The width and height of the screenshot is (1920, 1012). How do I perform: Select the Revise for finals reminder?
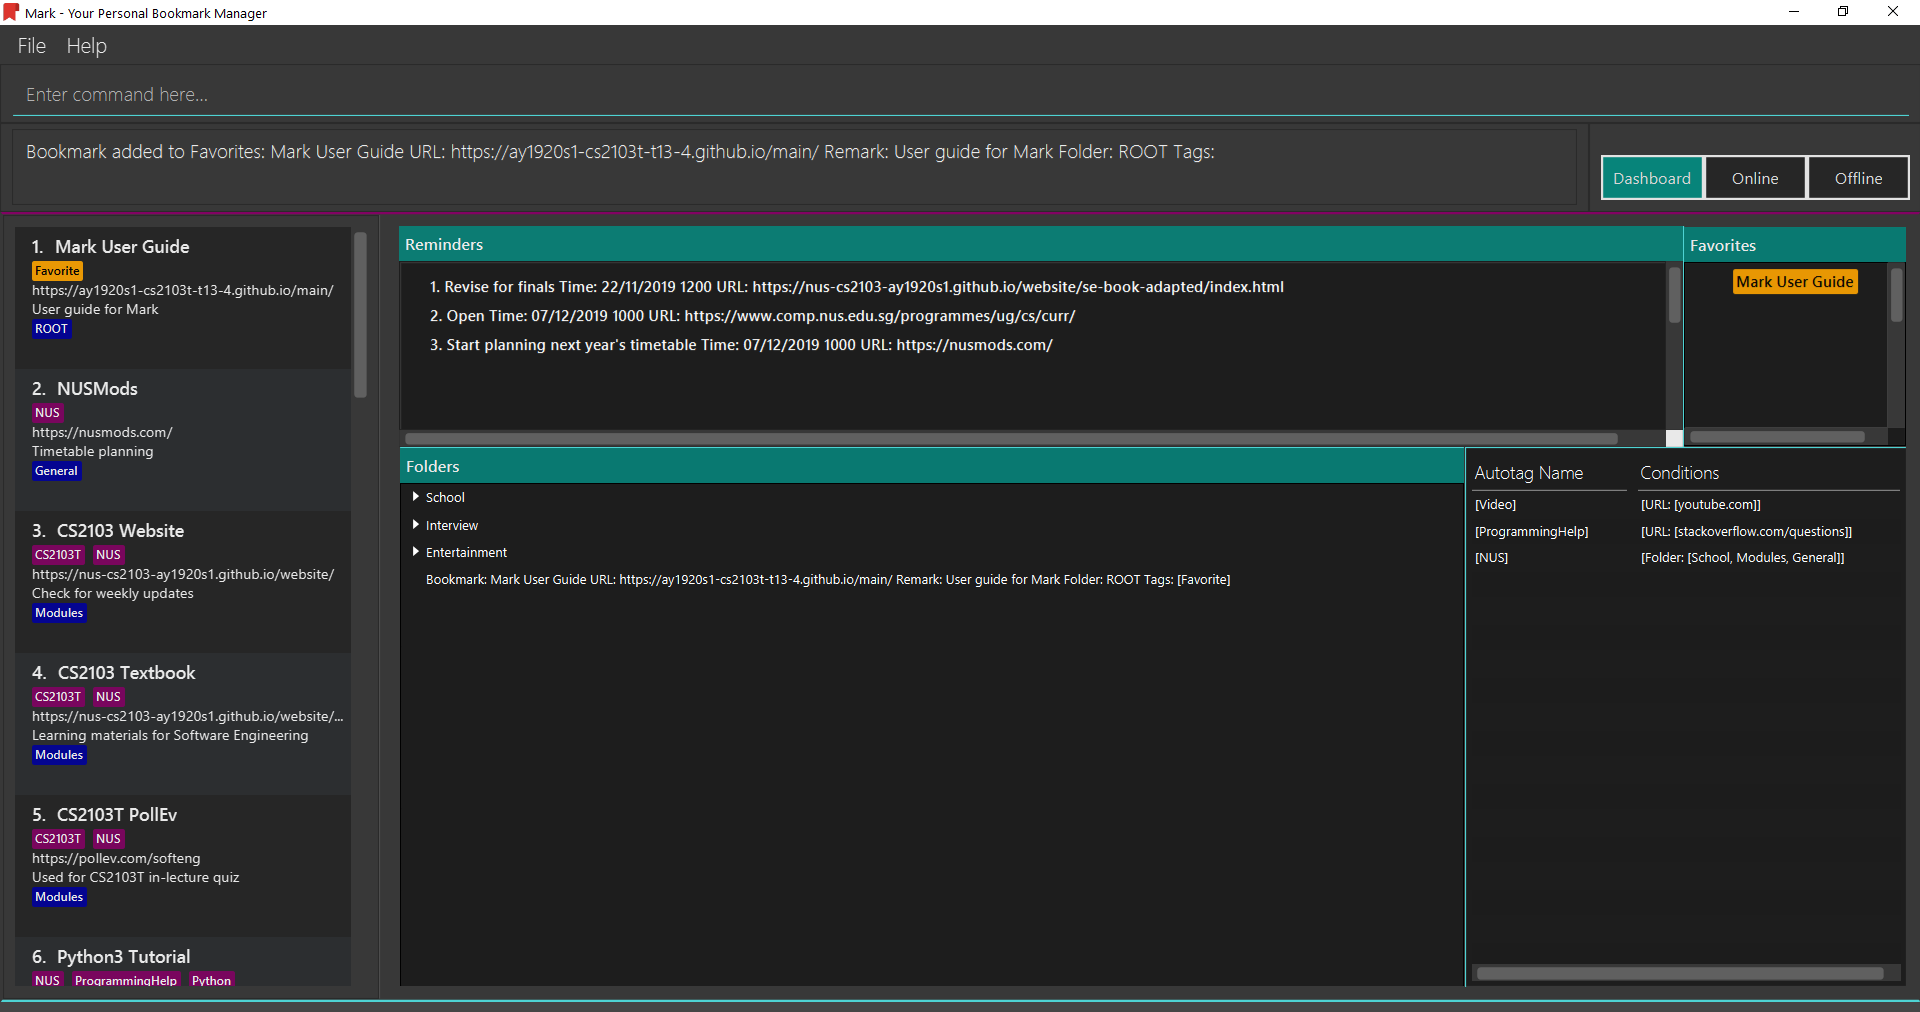857,287
